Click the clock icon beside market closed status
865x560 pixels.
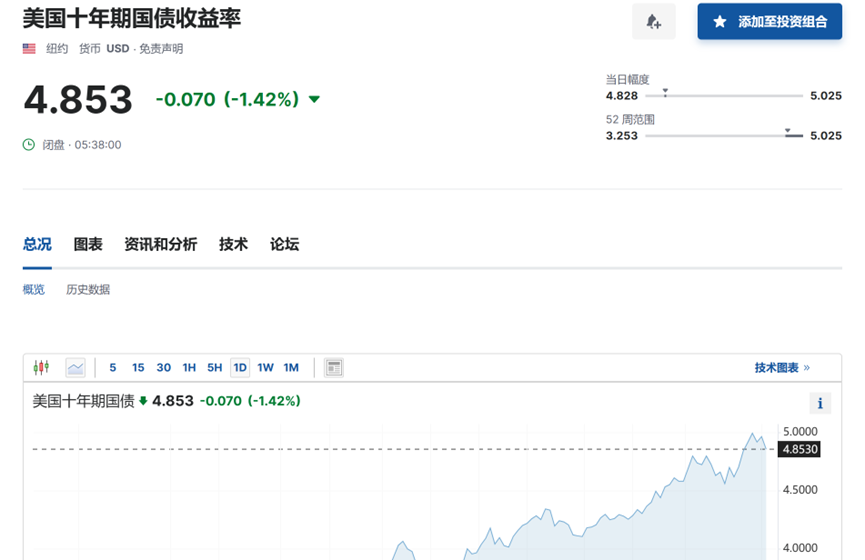pyautogui.click(x=29, y=145)
